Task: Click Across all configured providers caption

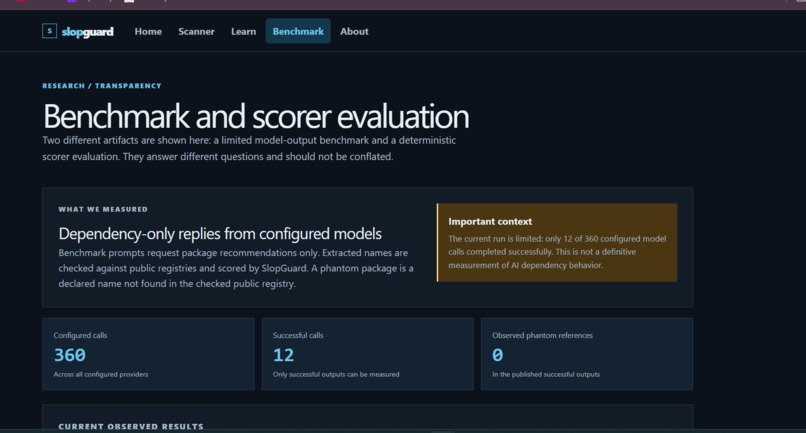Action: click(101, 374)
